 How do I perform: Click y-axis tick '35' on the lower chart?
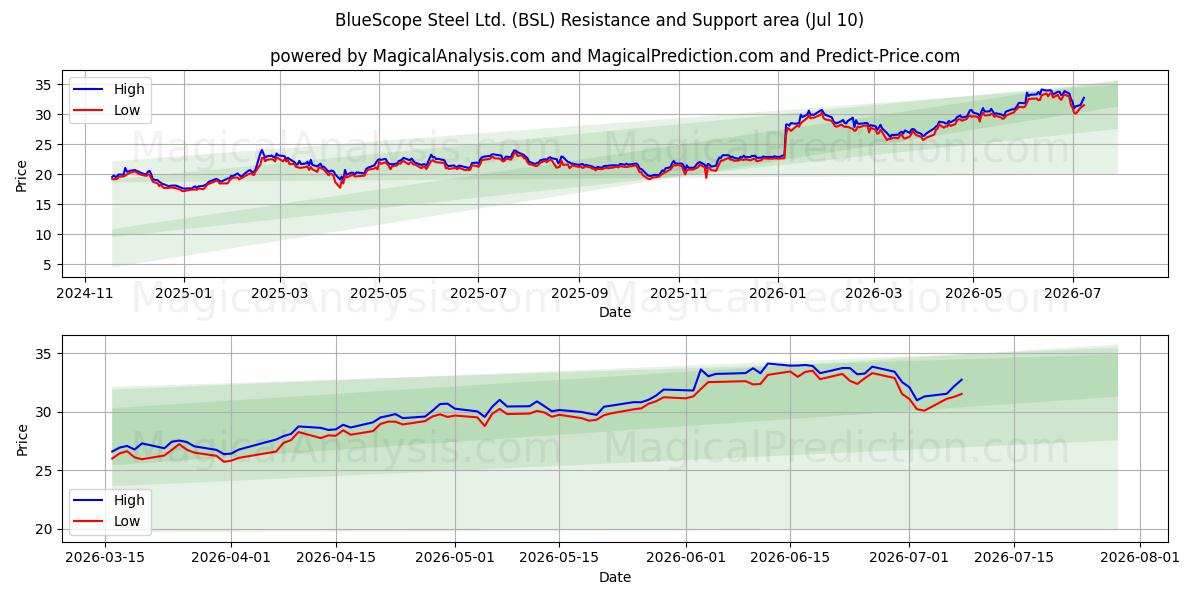point(46,354)
